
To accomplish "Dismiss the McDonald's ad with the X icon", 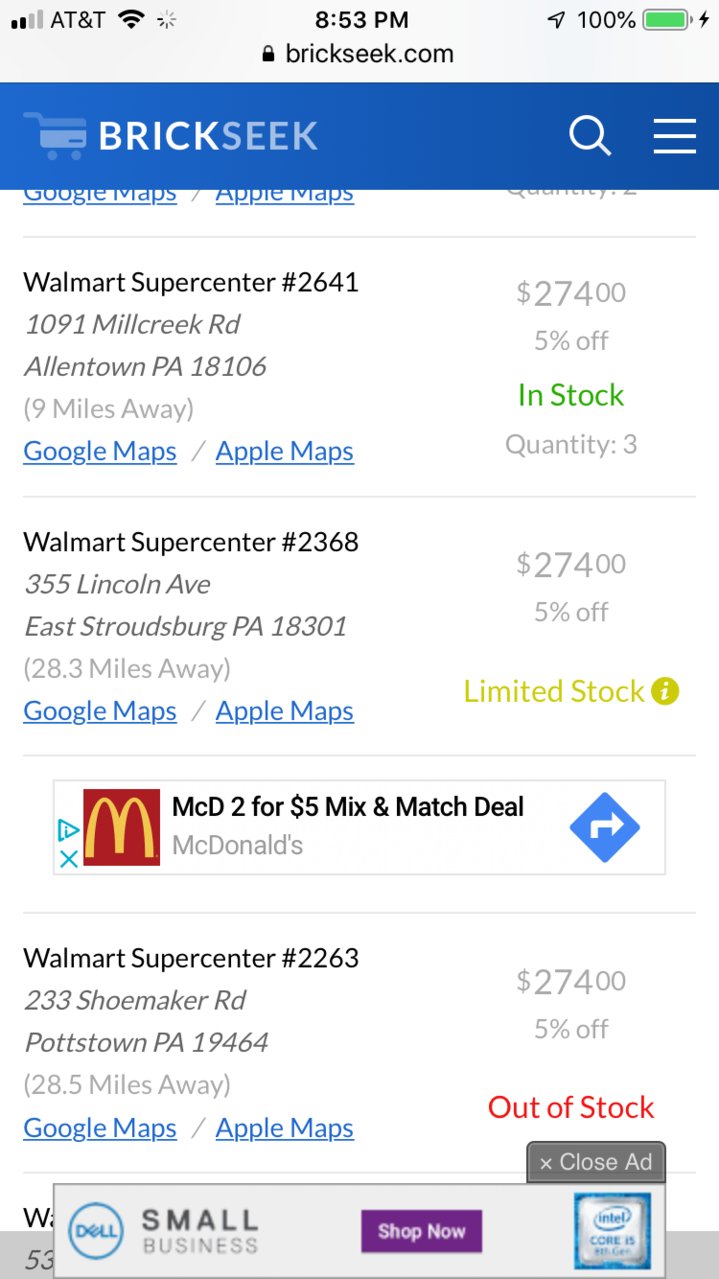I will point(67,858).
